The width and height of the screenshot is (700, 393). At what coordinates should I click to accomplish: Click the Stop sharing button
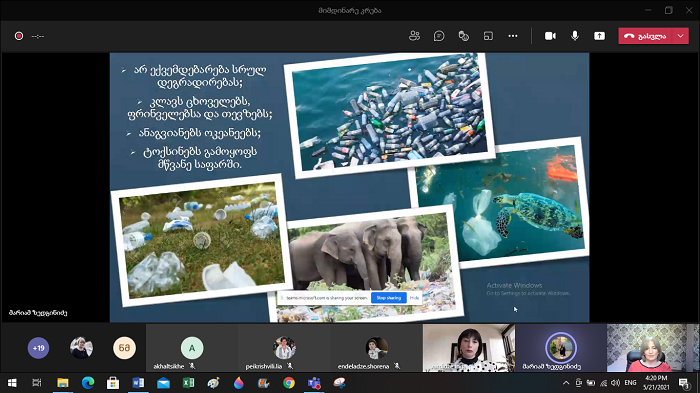pos(388,298)
